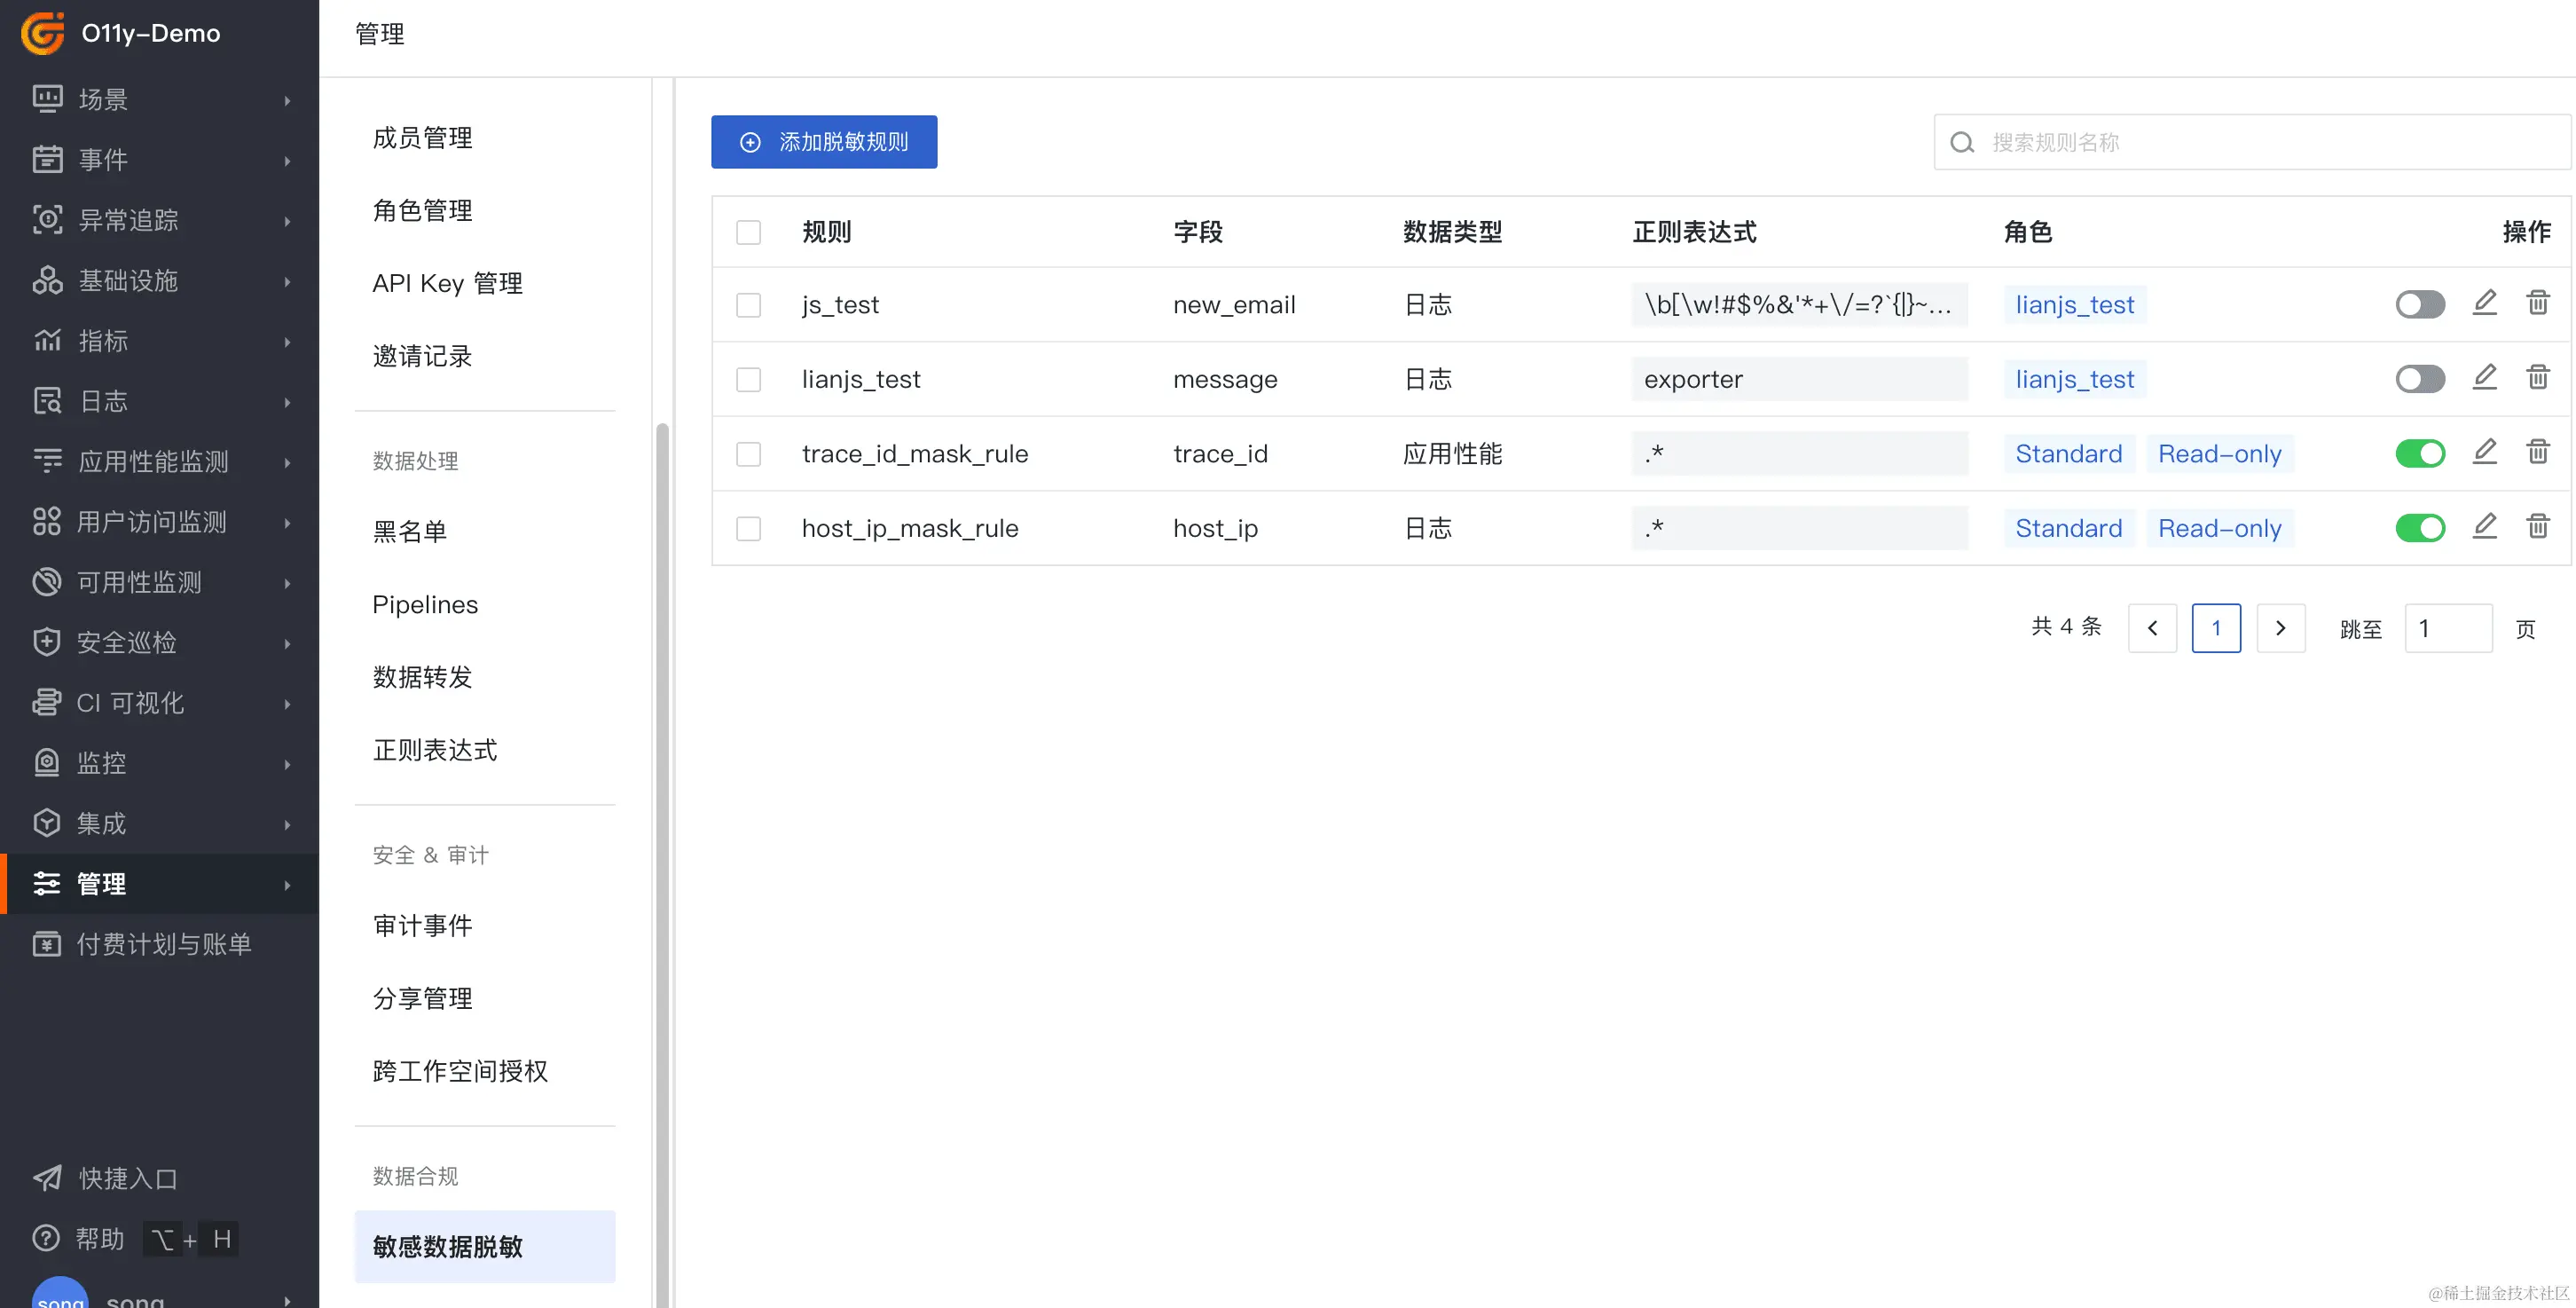
Task: Click the Read-only role tag on trace_id_mask_rule
Action: (x=2219, y=454)
